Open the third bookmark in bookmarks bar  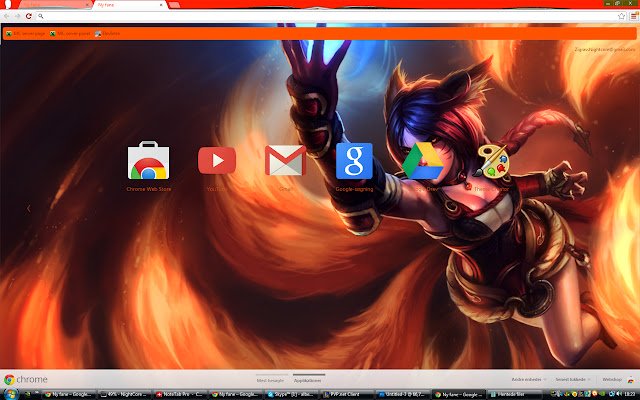(108, 33)
